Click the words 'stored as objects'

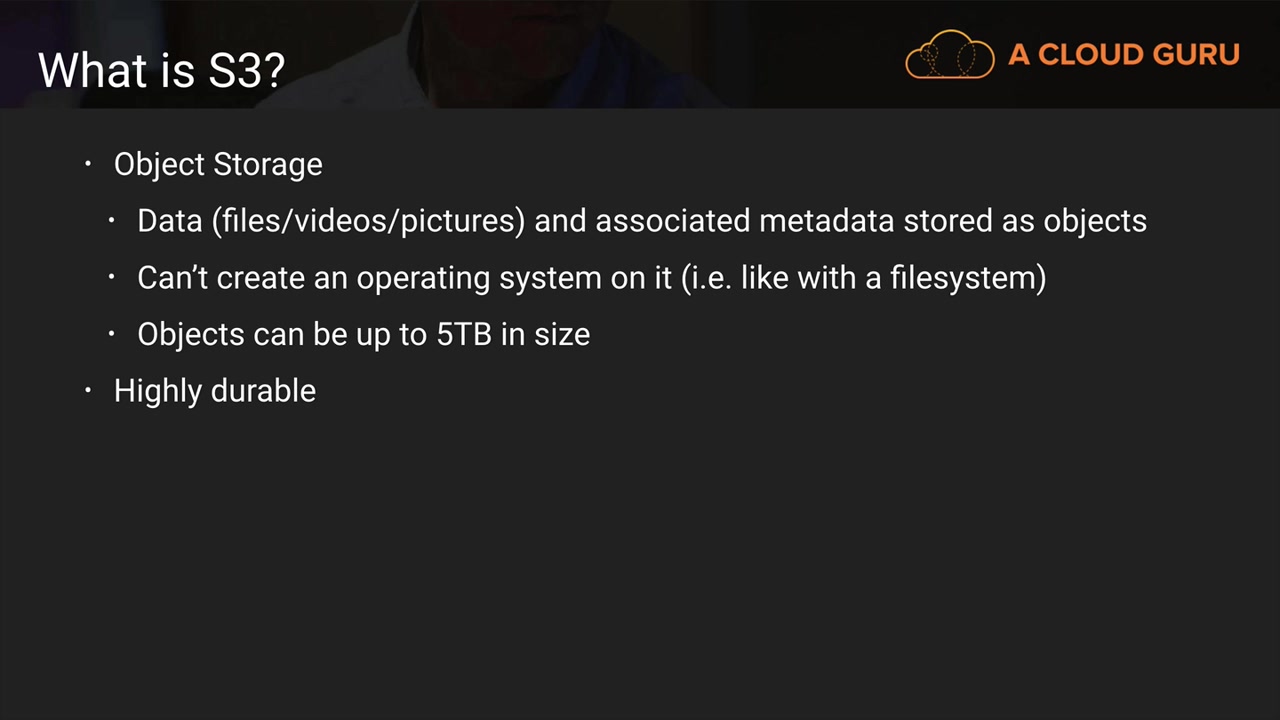1025,221
